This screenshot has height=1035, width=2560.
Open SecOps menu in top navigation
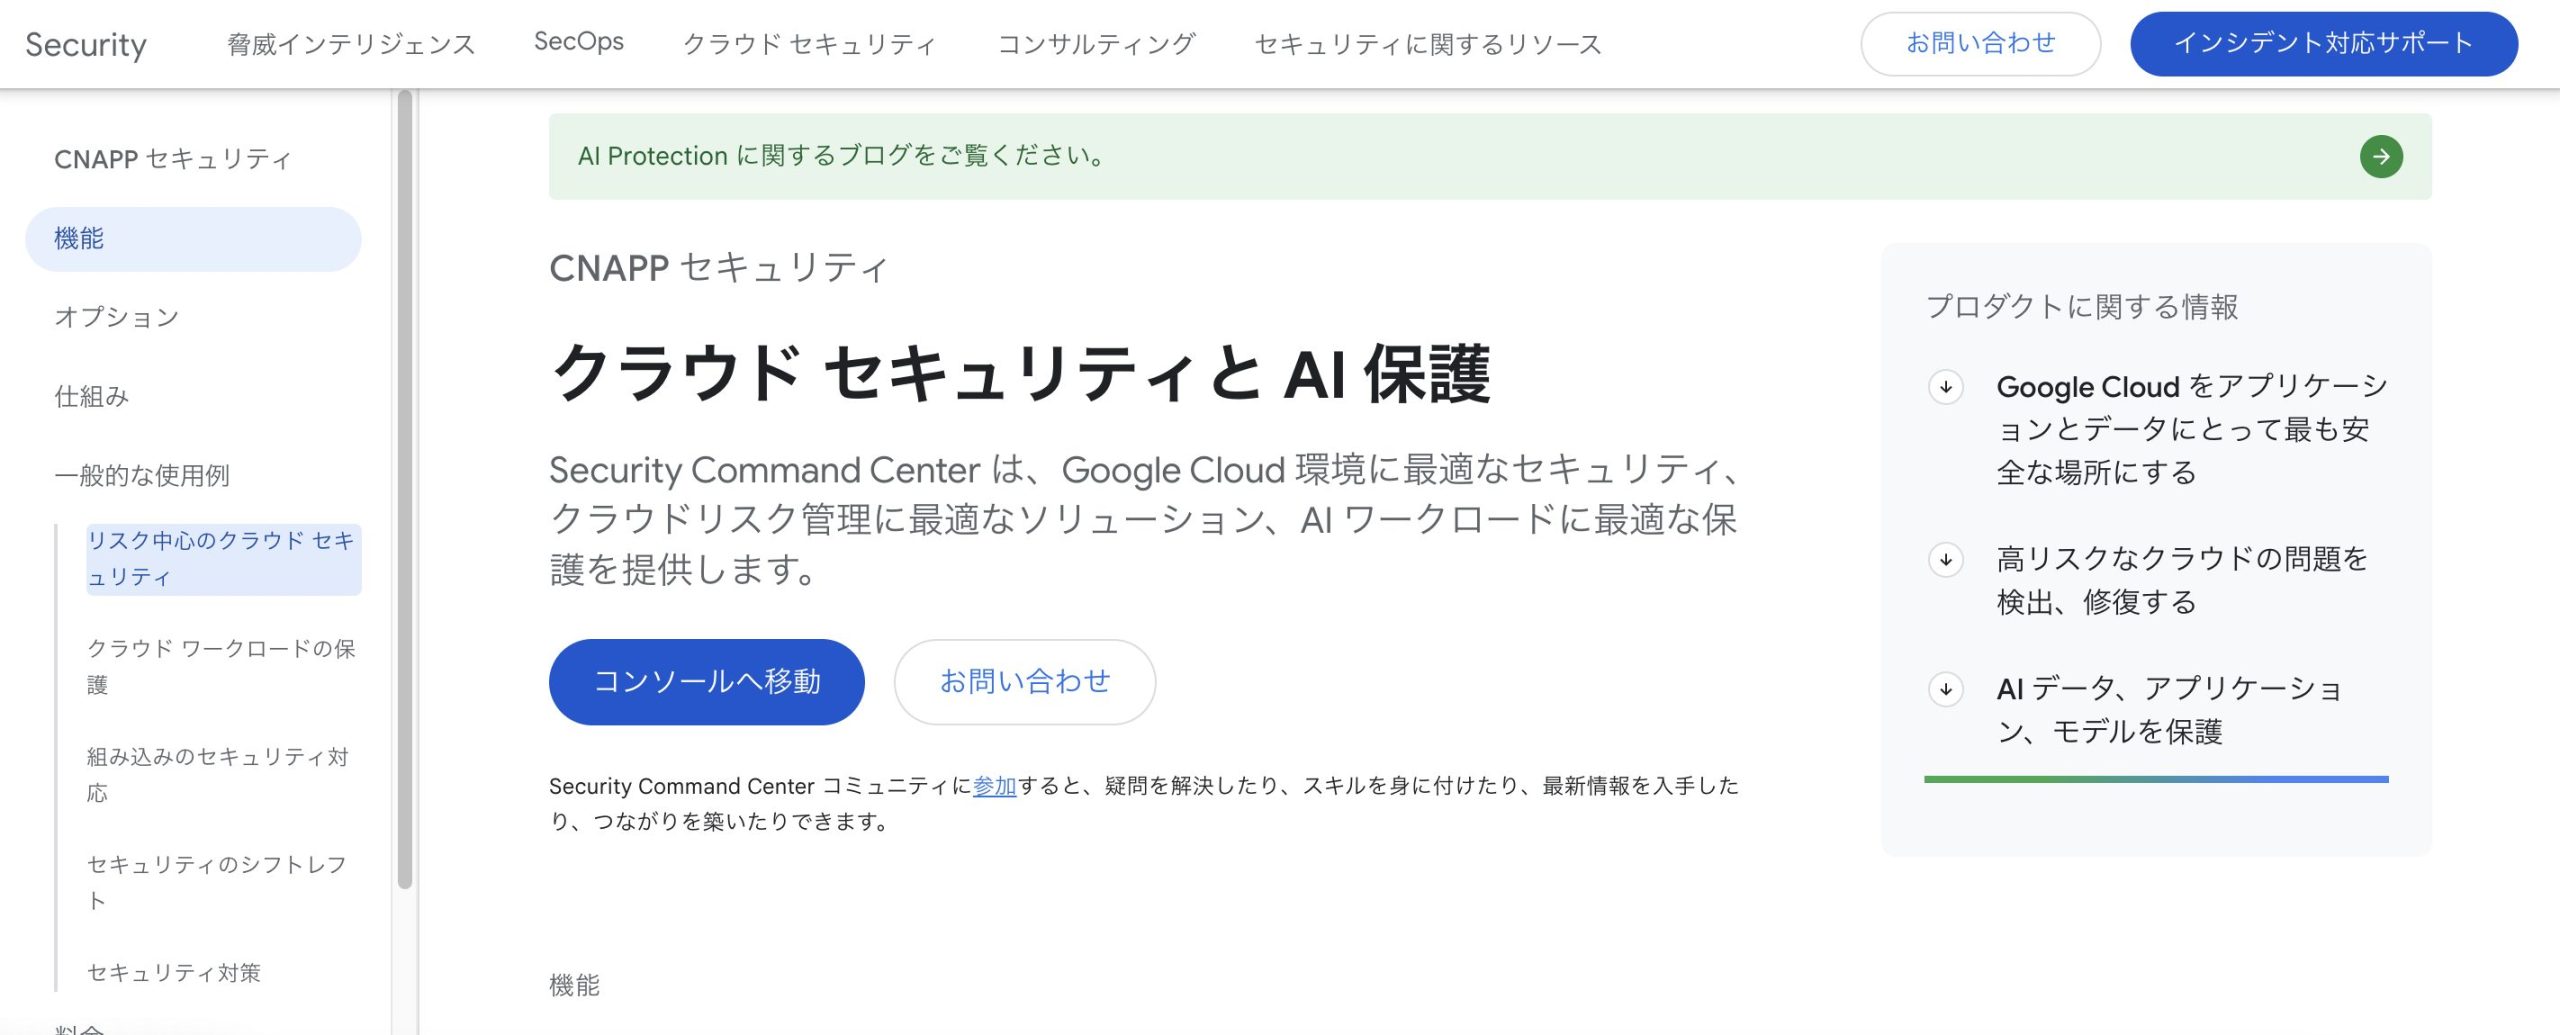[579, 42]
